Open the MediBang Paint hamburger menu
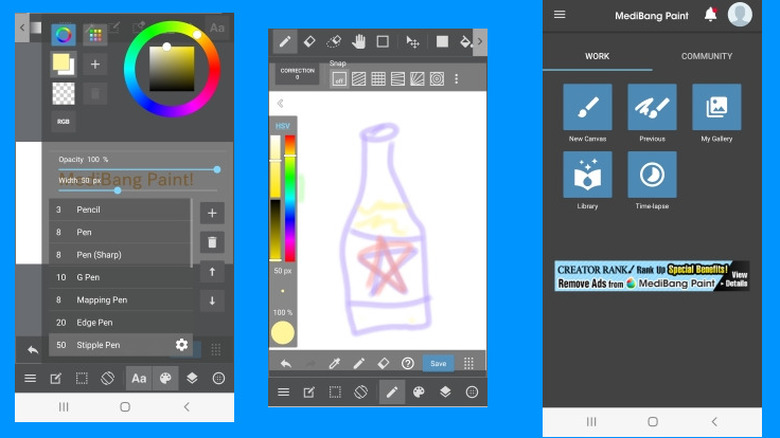The width and height of the screenshot is (780, 438). (x=560, y=14)
